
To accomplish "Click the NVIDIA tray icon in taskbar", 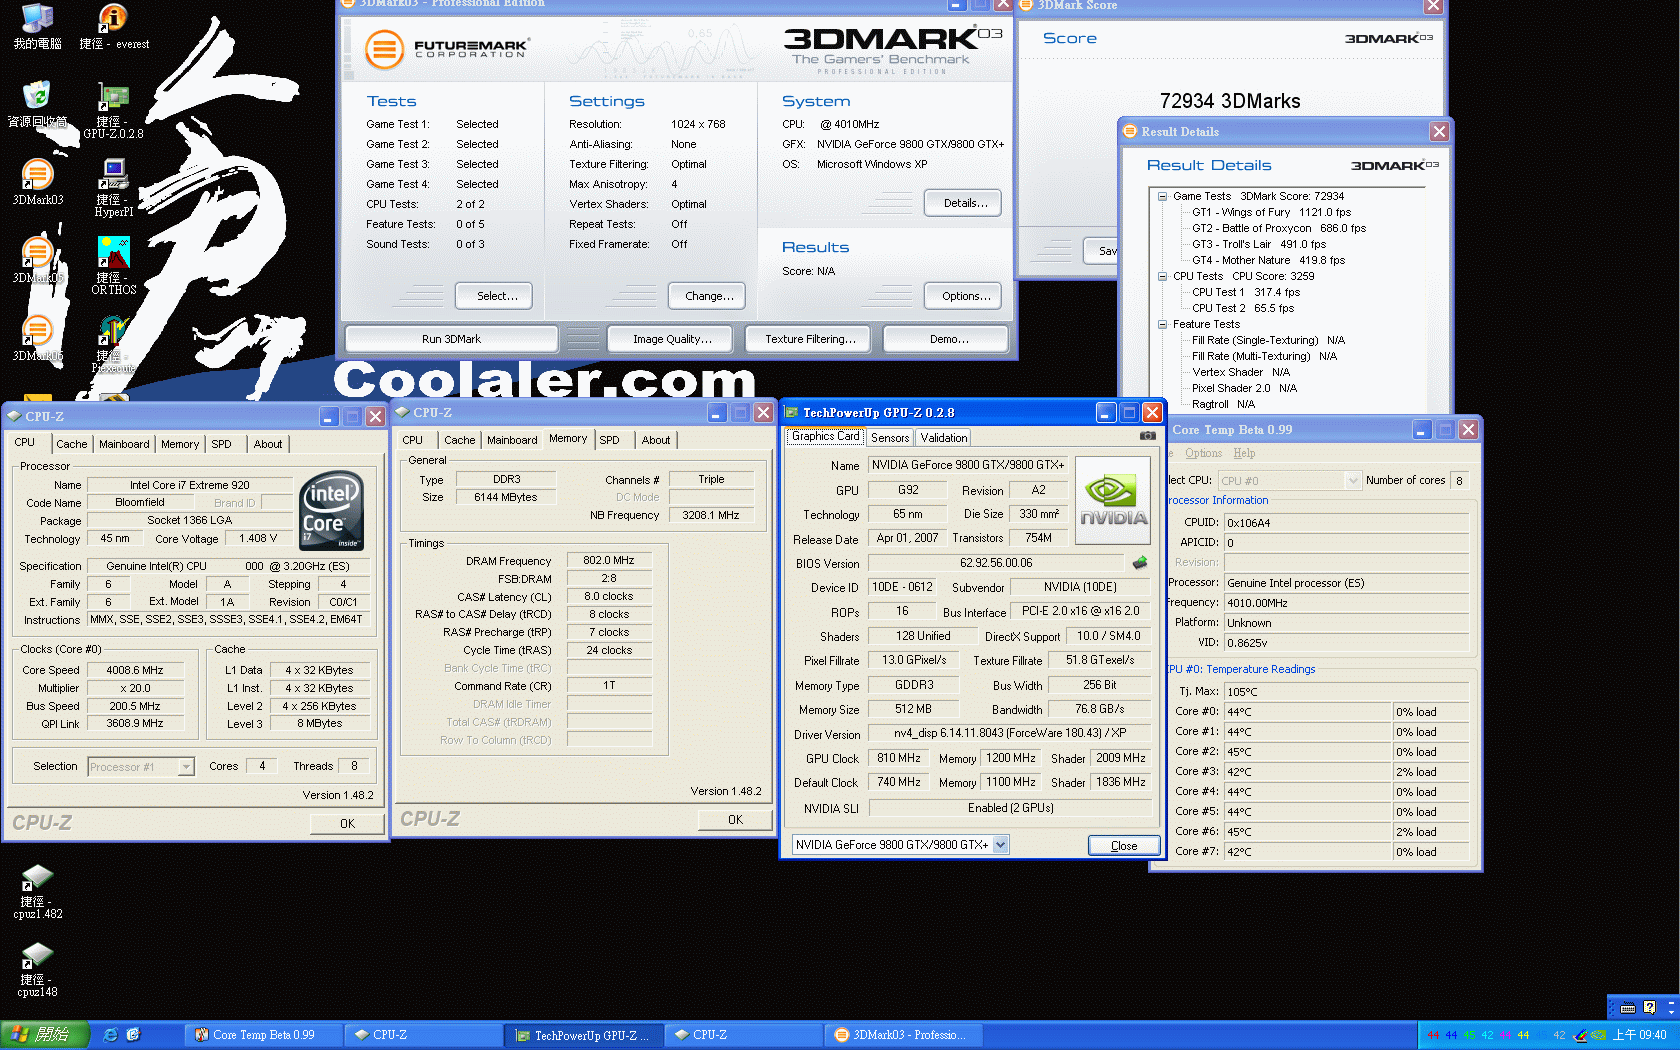I will (1598, 1035).
